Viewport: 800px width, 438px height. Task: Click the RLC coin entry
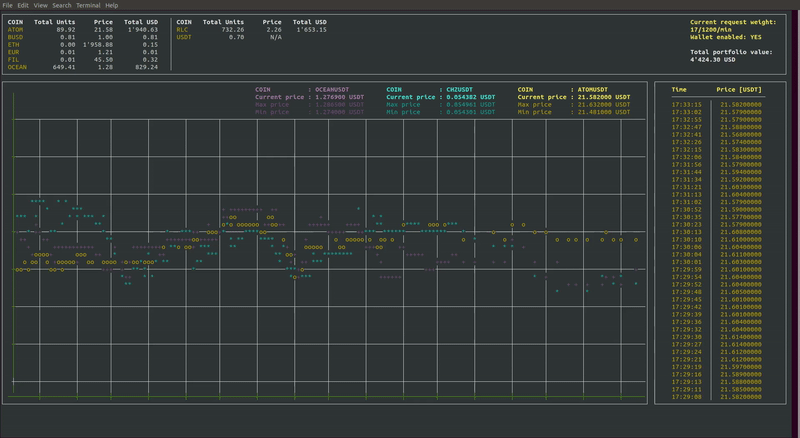coord(182,30)
